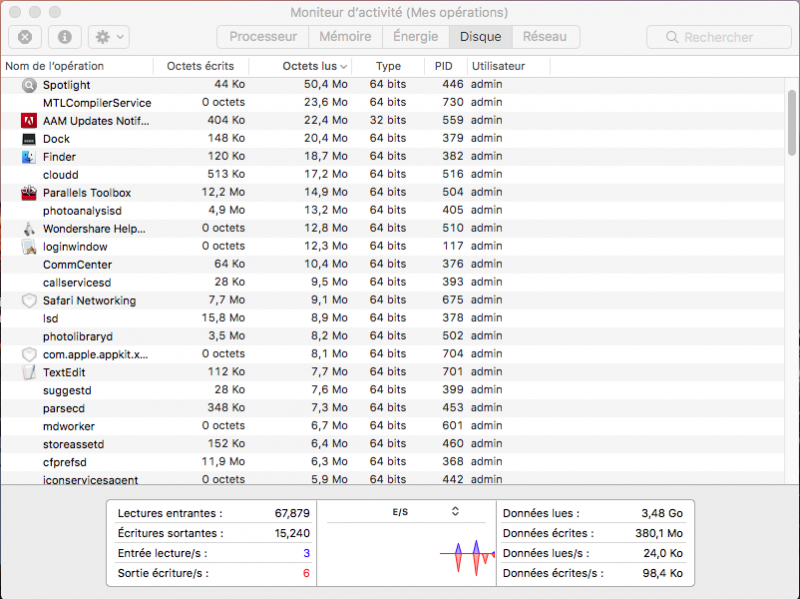Click the quit process stop icon
This screenshot has height=599, width=800.
(x=25, y=37)
